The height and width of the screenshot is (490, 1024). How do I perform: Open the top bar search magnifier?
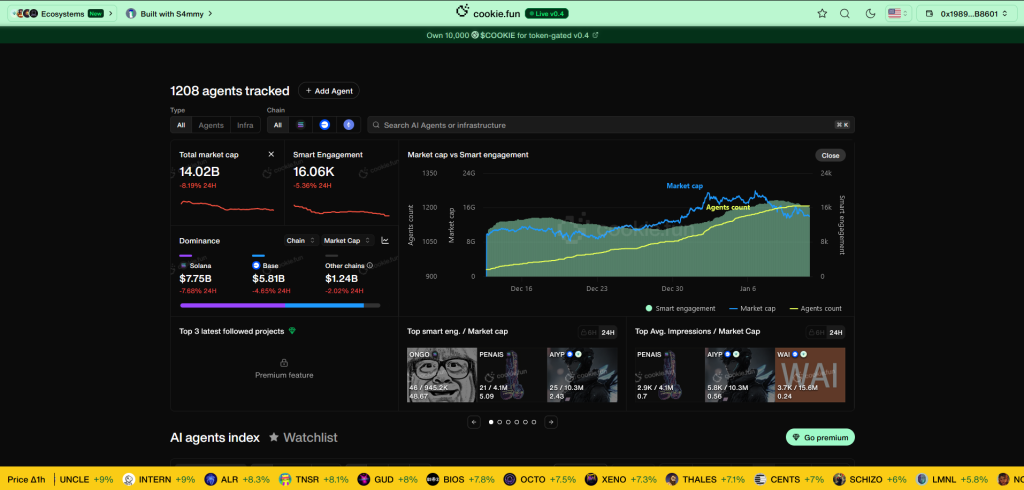point(844,13)
